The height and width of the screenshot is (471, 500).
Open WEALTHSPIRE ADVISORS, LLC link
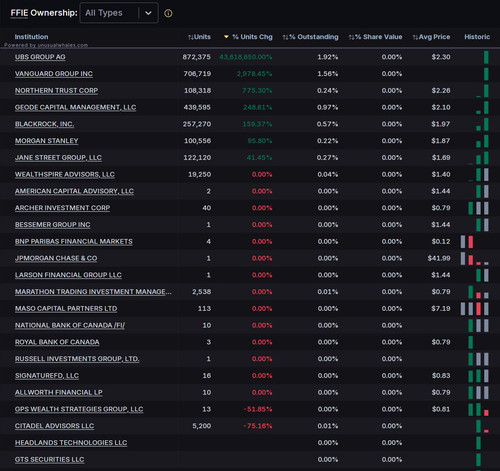[65, 174]
